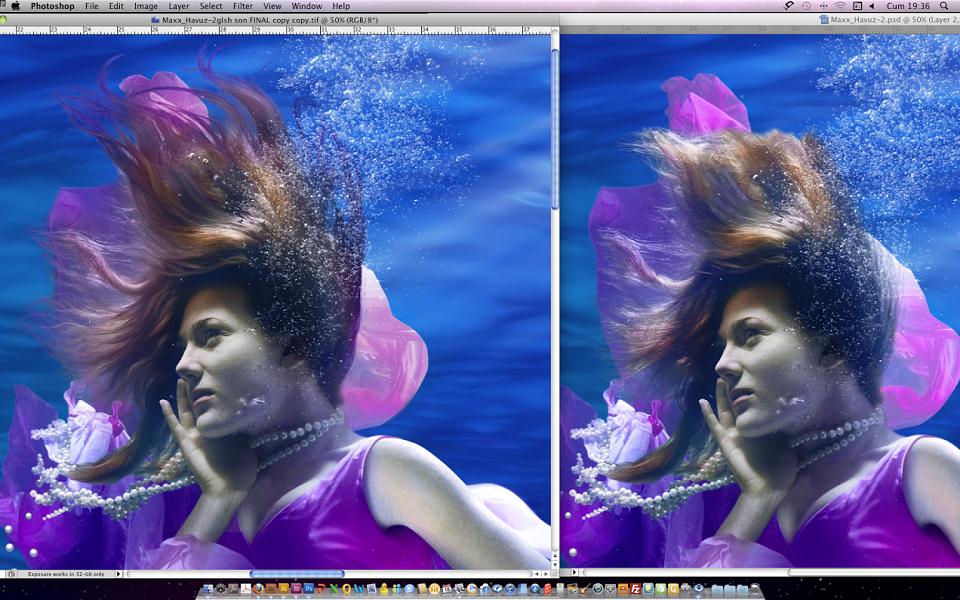The width and height of the screenshot is (960, 600).
Task: Open InDesign Id icon in dock
Action: point(296,589)
